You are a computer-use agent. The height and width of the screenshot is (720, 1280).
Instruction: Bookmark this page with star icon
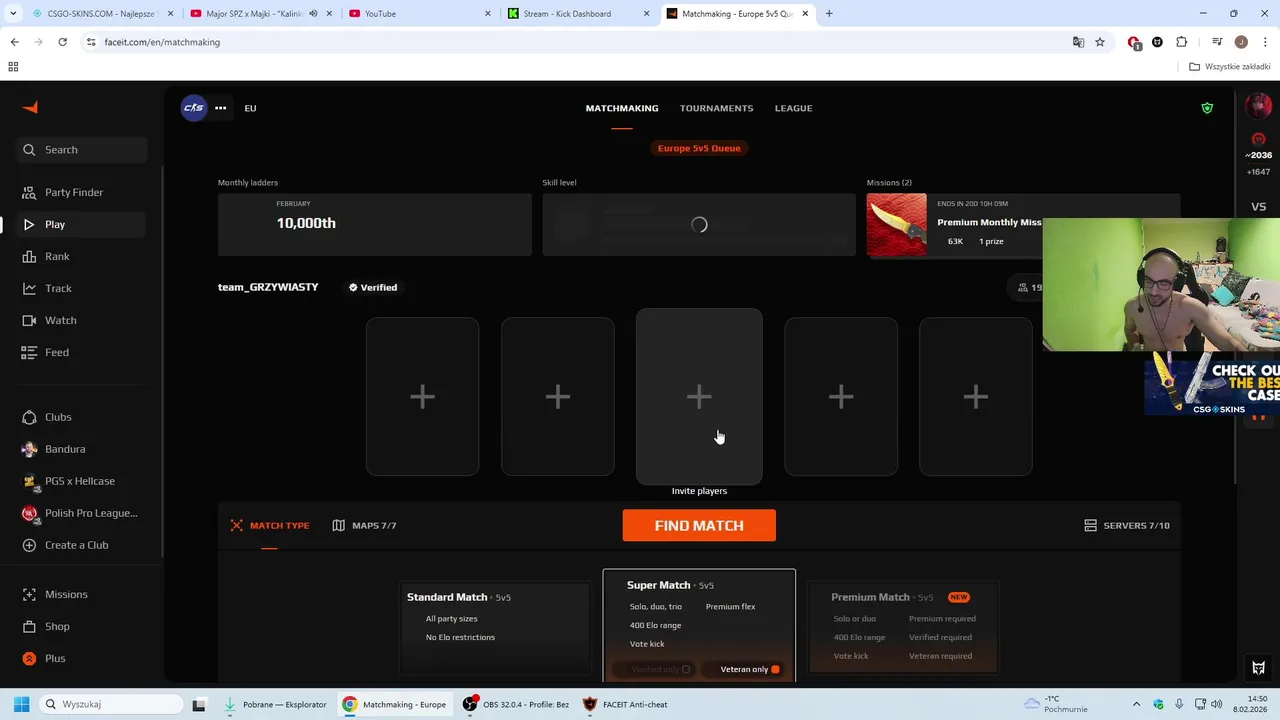pyautogui.click(x=1100, y=42)
